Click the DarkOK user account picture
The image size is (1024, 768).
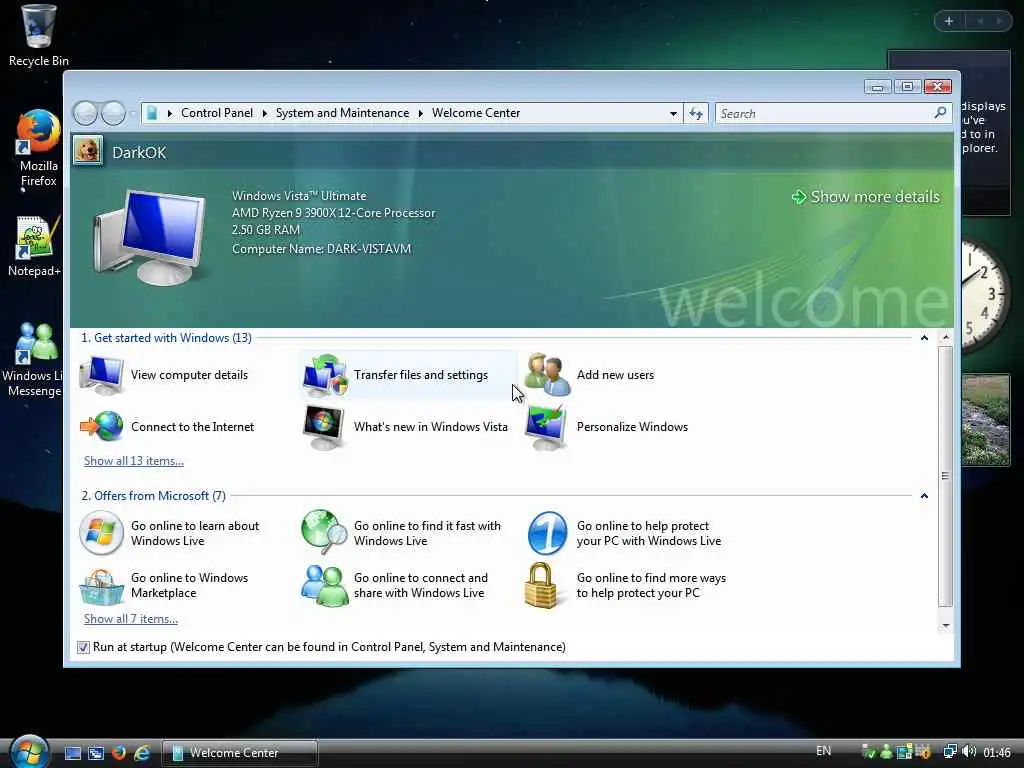click(88, 151)
